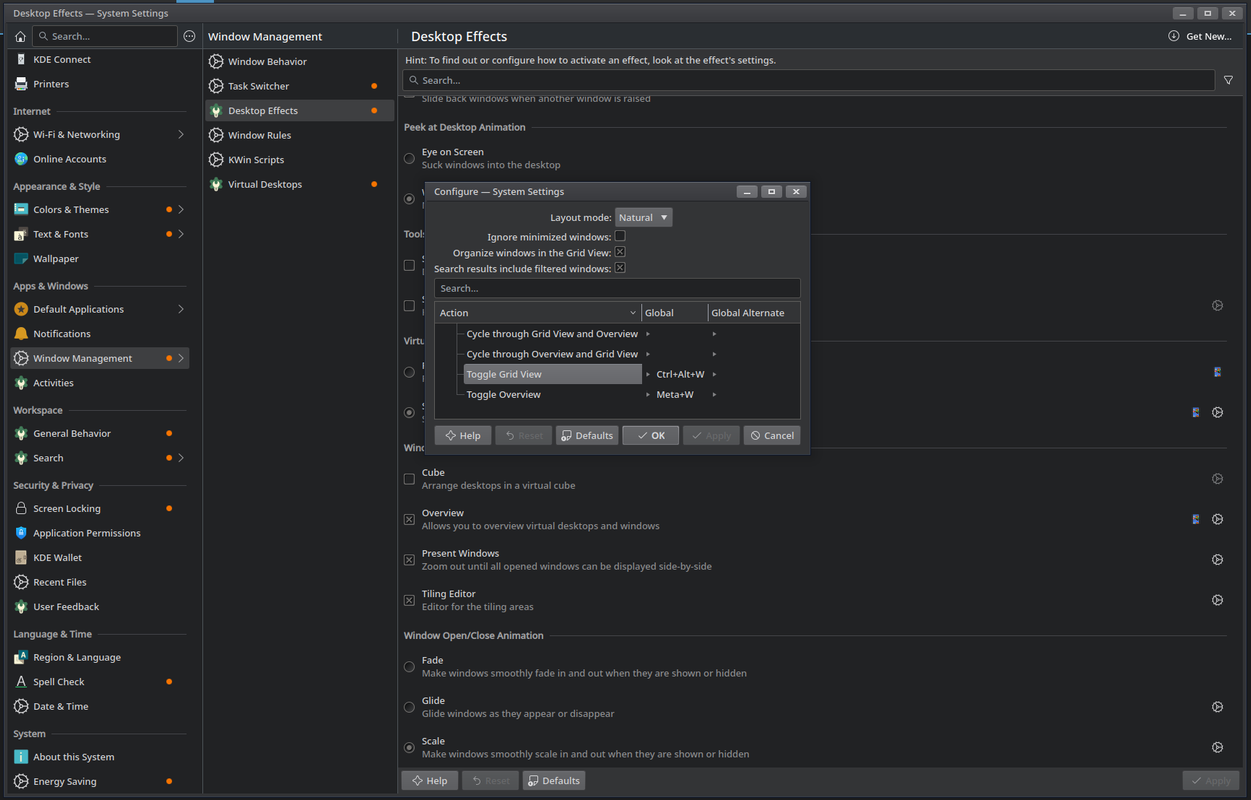The image size is (1251, 800).
Task: Open User Feedback settings
Action: pyautogui.click(x=99, y=607)
